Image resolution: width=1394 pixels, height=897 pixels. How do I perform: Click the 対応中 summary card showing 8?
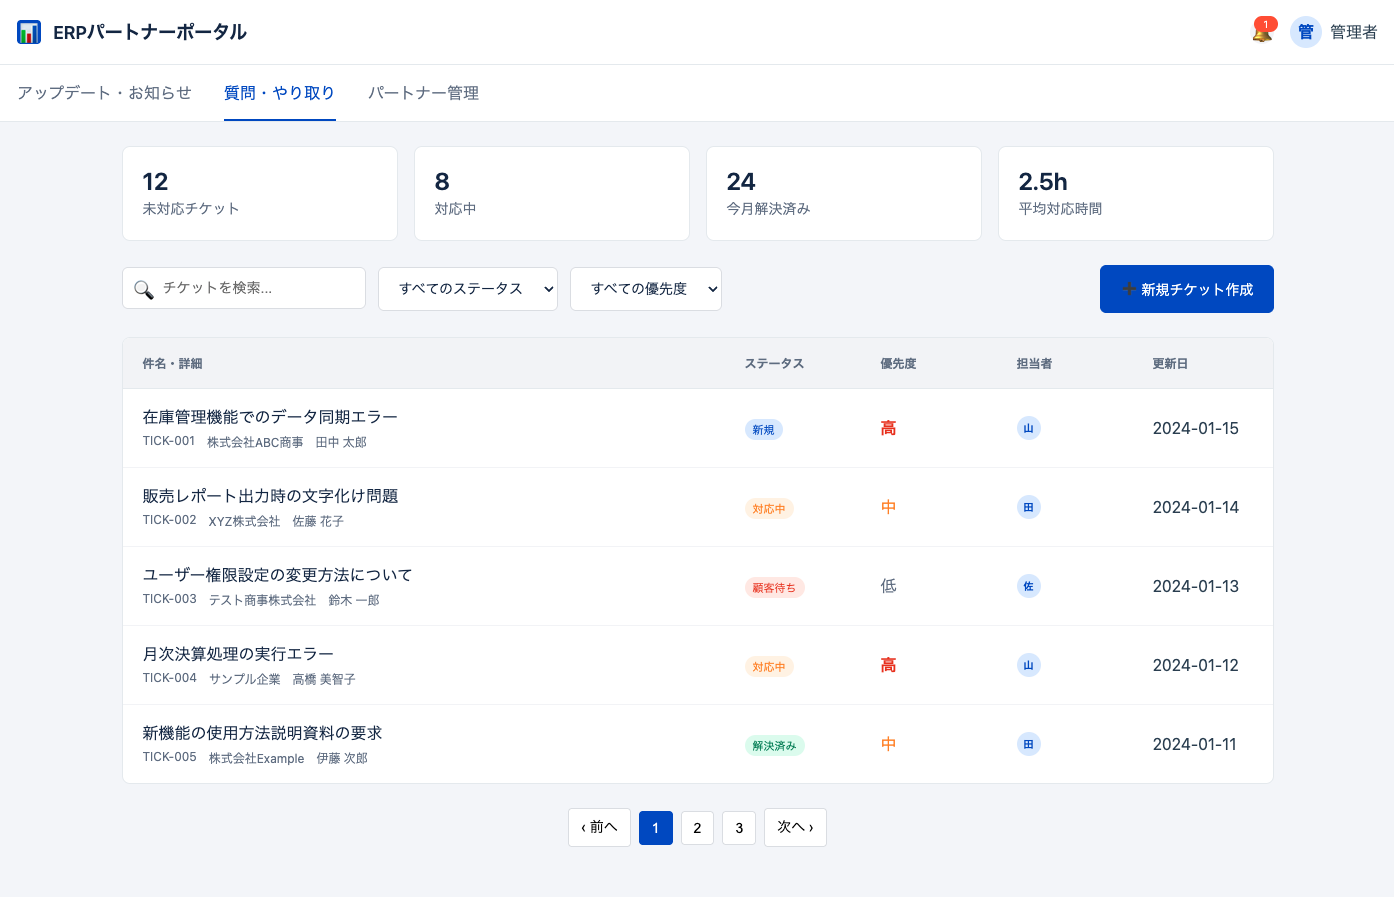[x=552, y=194]
